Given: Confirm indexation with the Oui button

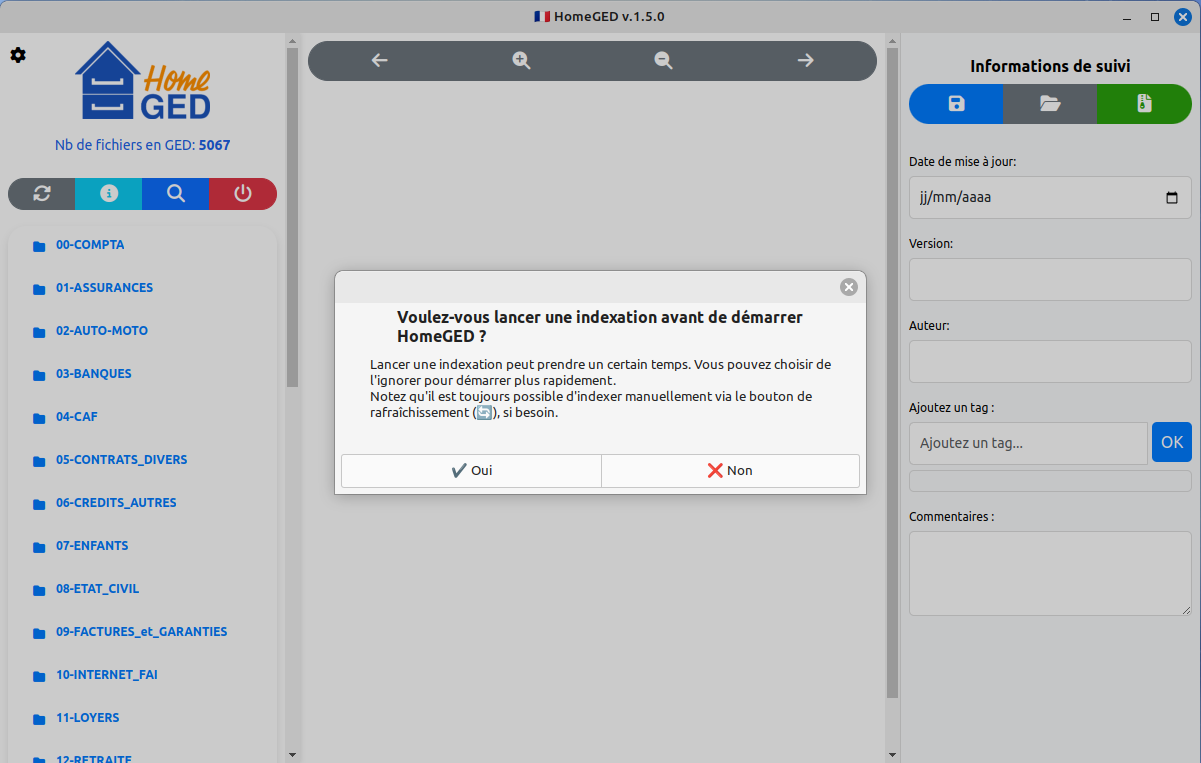Looking at the screenshot, I should click(471, 471).
